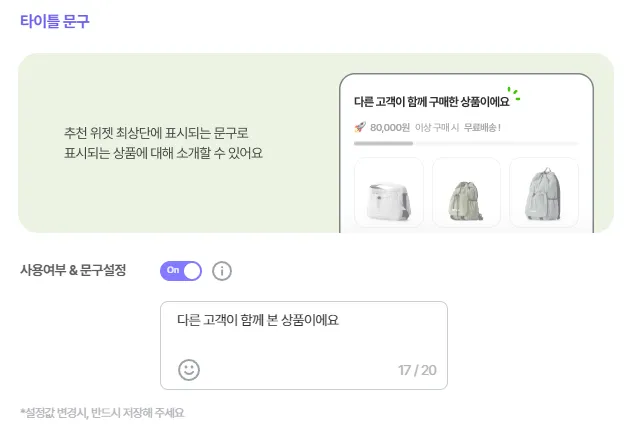Click the green sparkle icon by preview title

(x=514, y=95)
